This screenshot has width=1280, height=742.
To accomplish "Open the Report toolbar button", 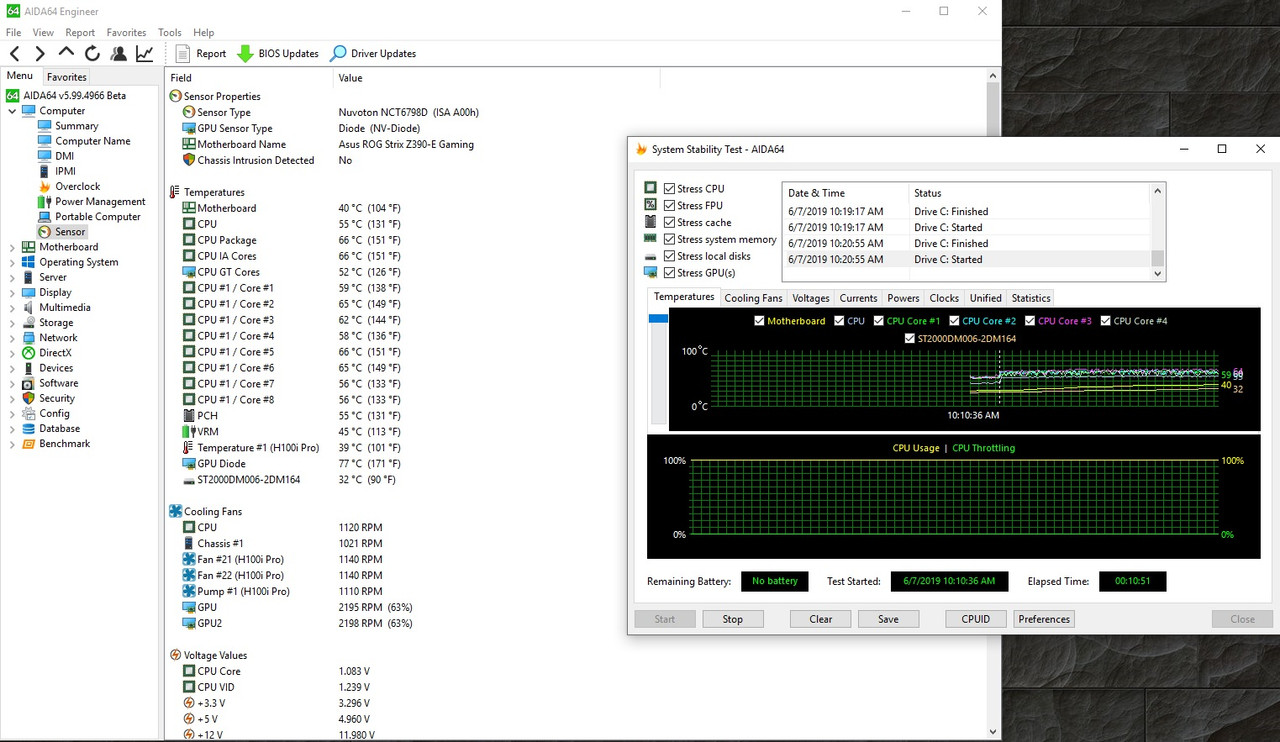I will tap(201, 54).
